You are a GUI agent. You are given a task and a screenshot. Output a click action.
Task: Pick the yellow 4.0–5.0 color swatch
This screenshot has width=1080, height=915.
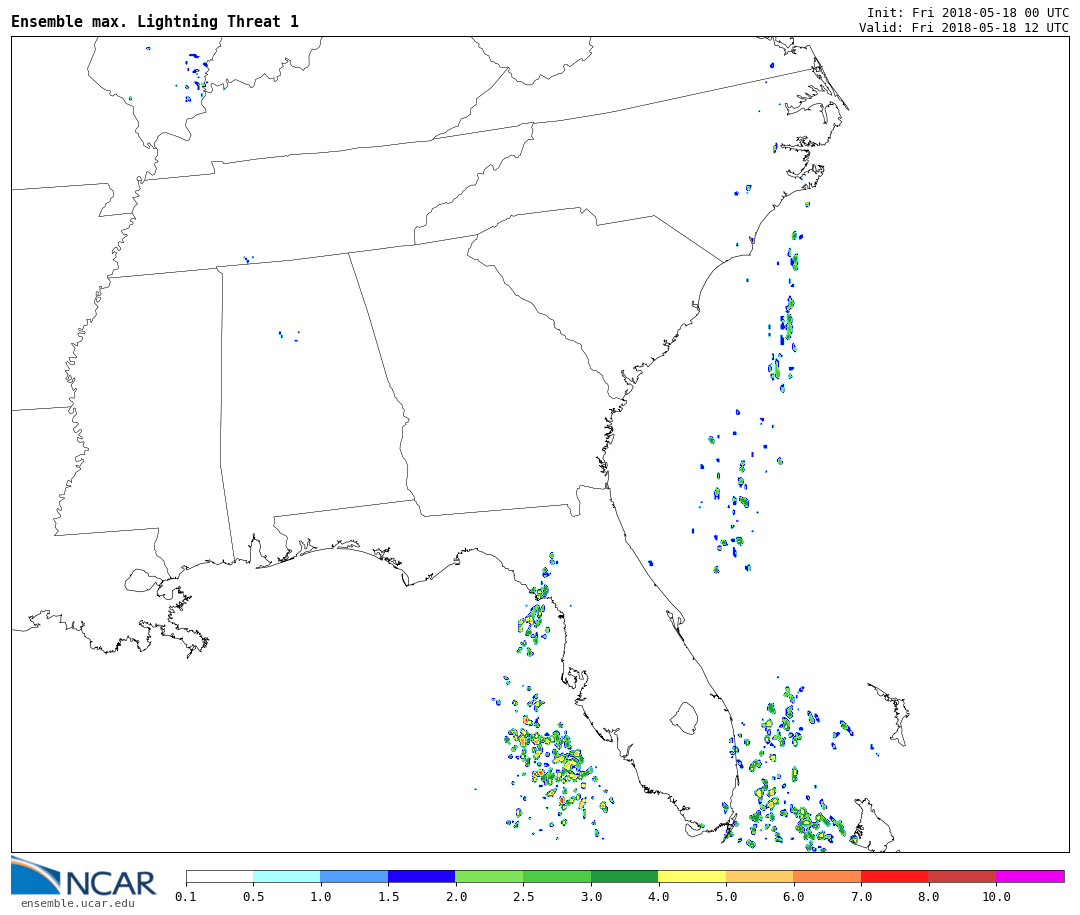(691, 876)
